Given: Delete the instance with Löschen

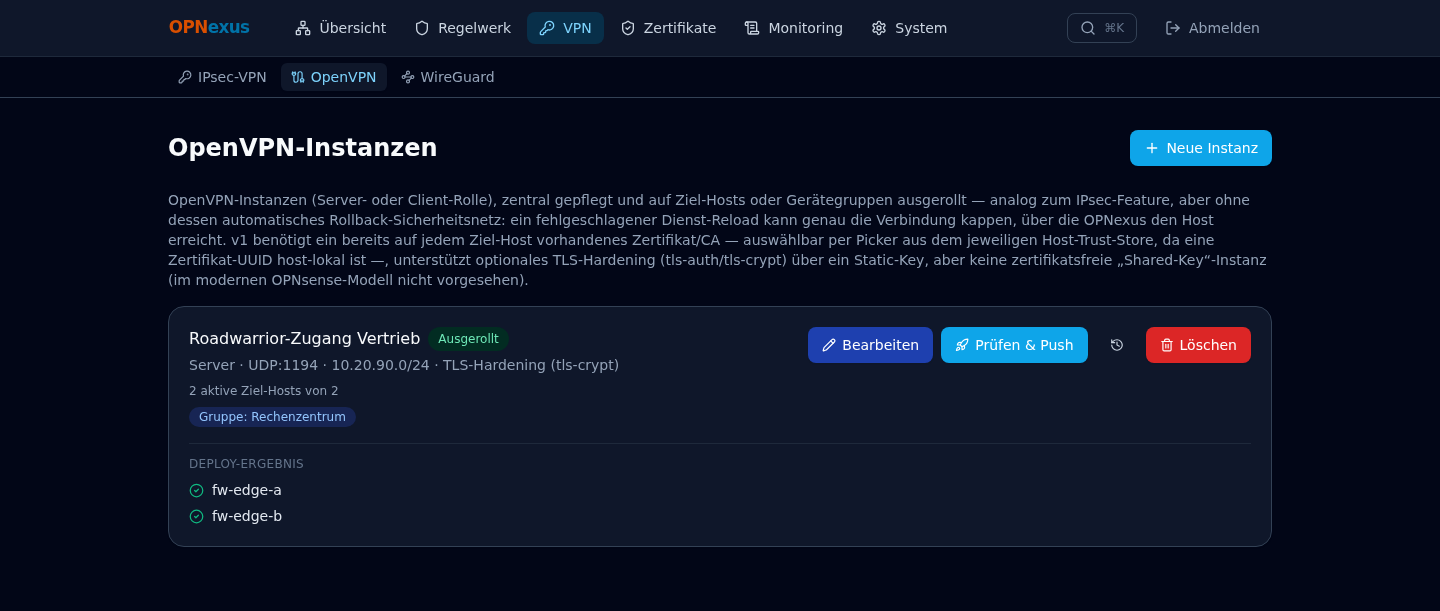Looking at the screenshot, I should click(x=1198, y=345).
